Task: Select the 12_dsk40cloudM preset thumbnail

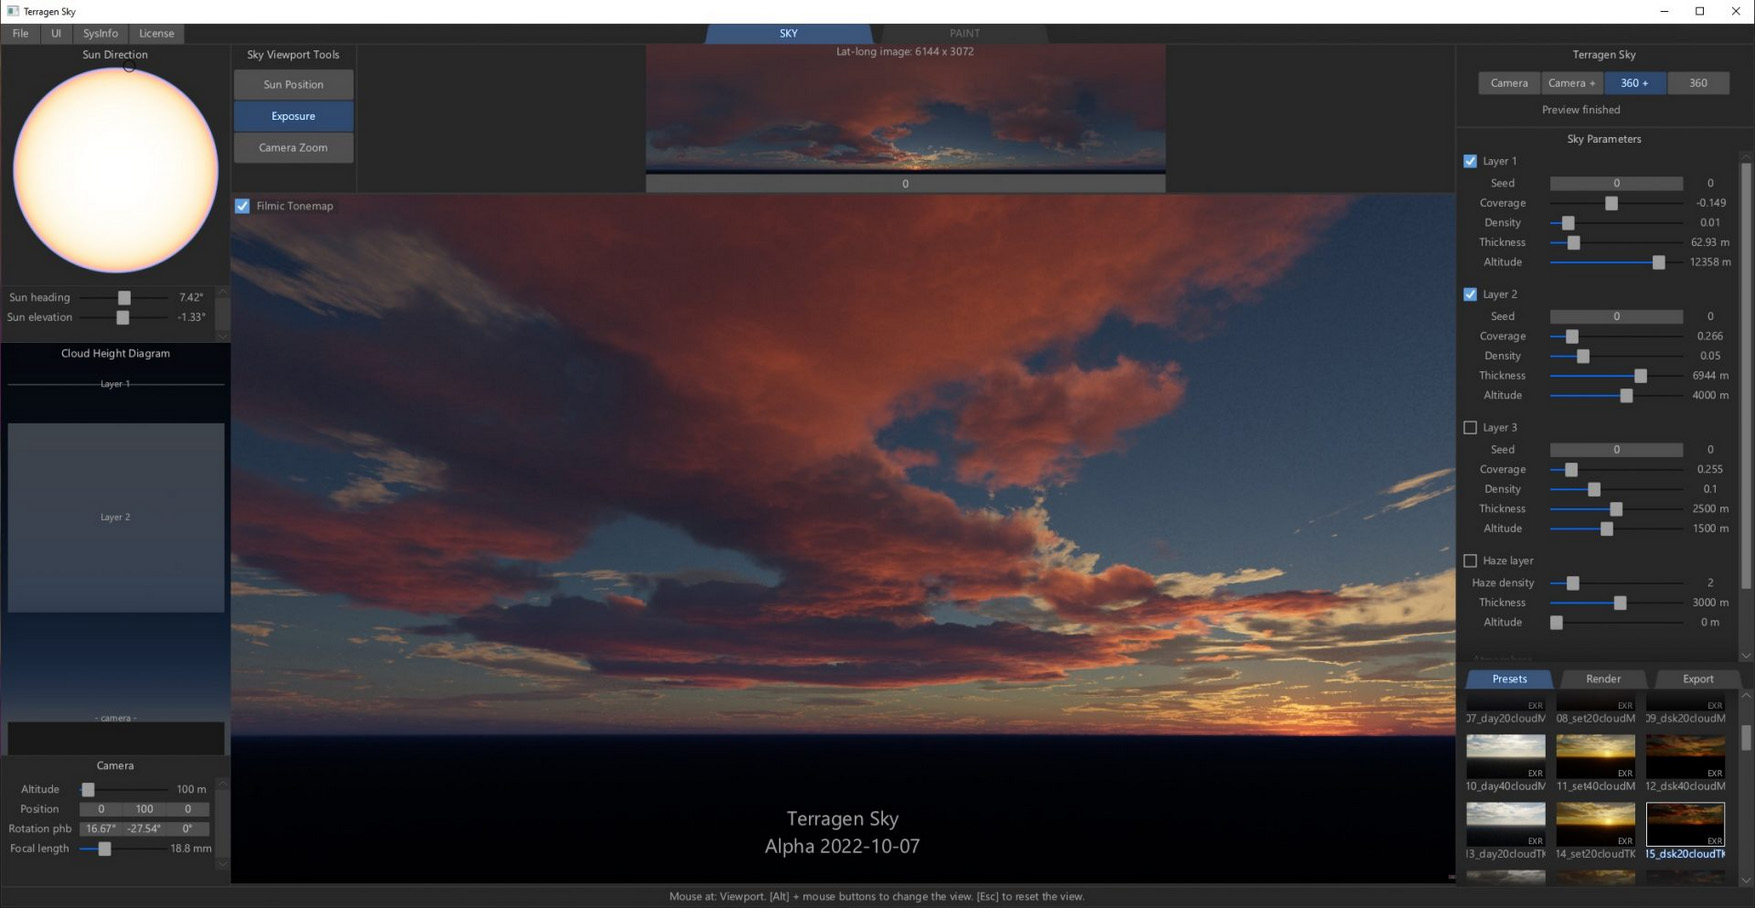Action: [1685, 757]
